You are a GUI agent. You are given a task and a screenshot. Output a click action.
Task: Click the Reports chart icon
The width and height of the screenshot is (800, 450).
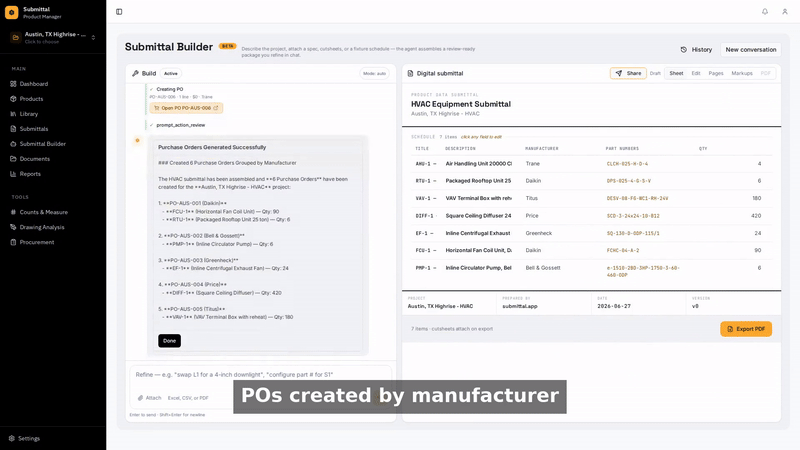(13, 174)
